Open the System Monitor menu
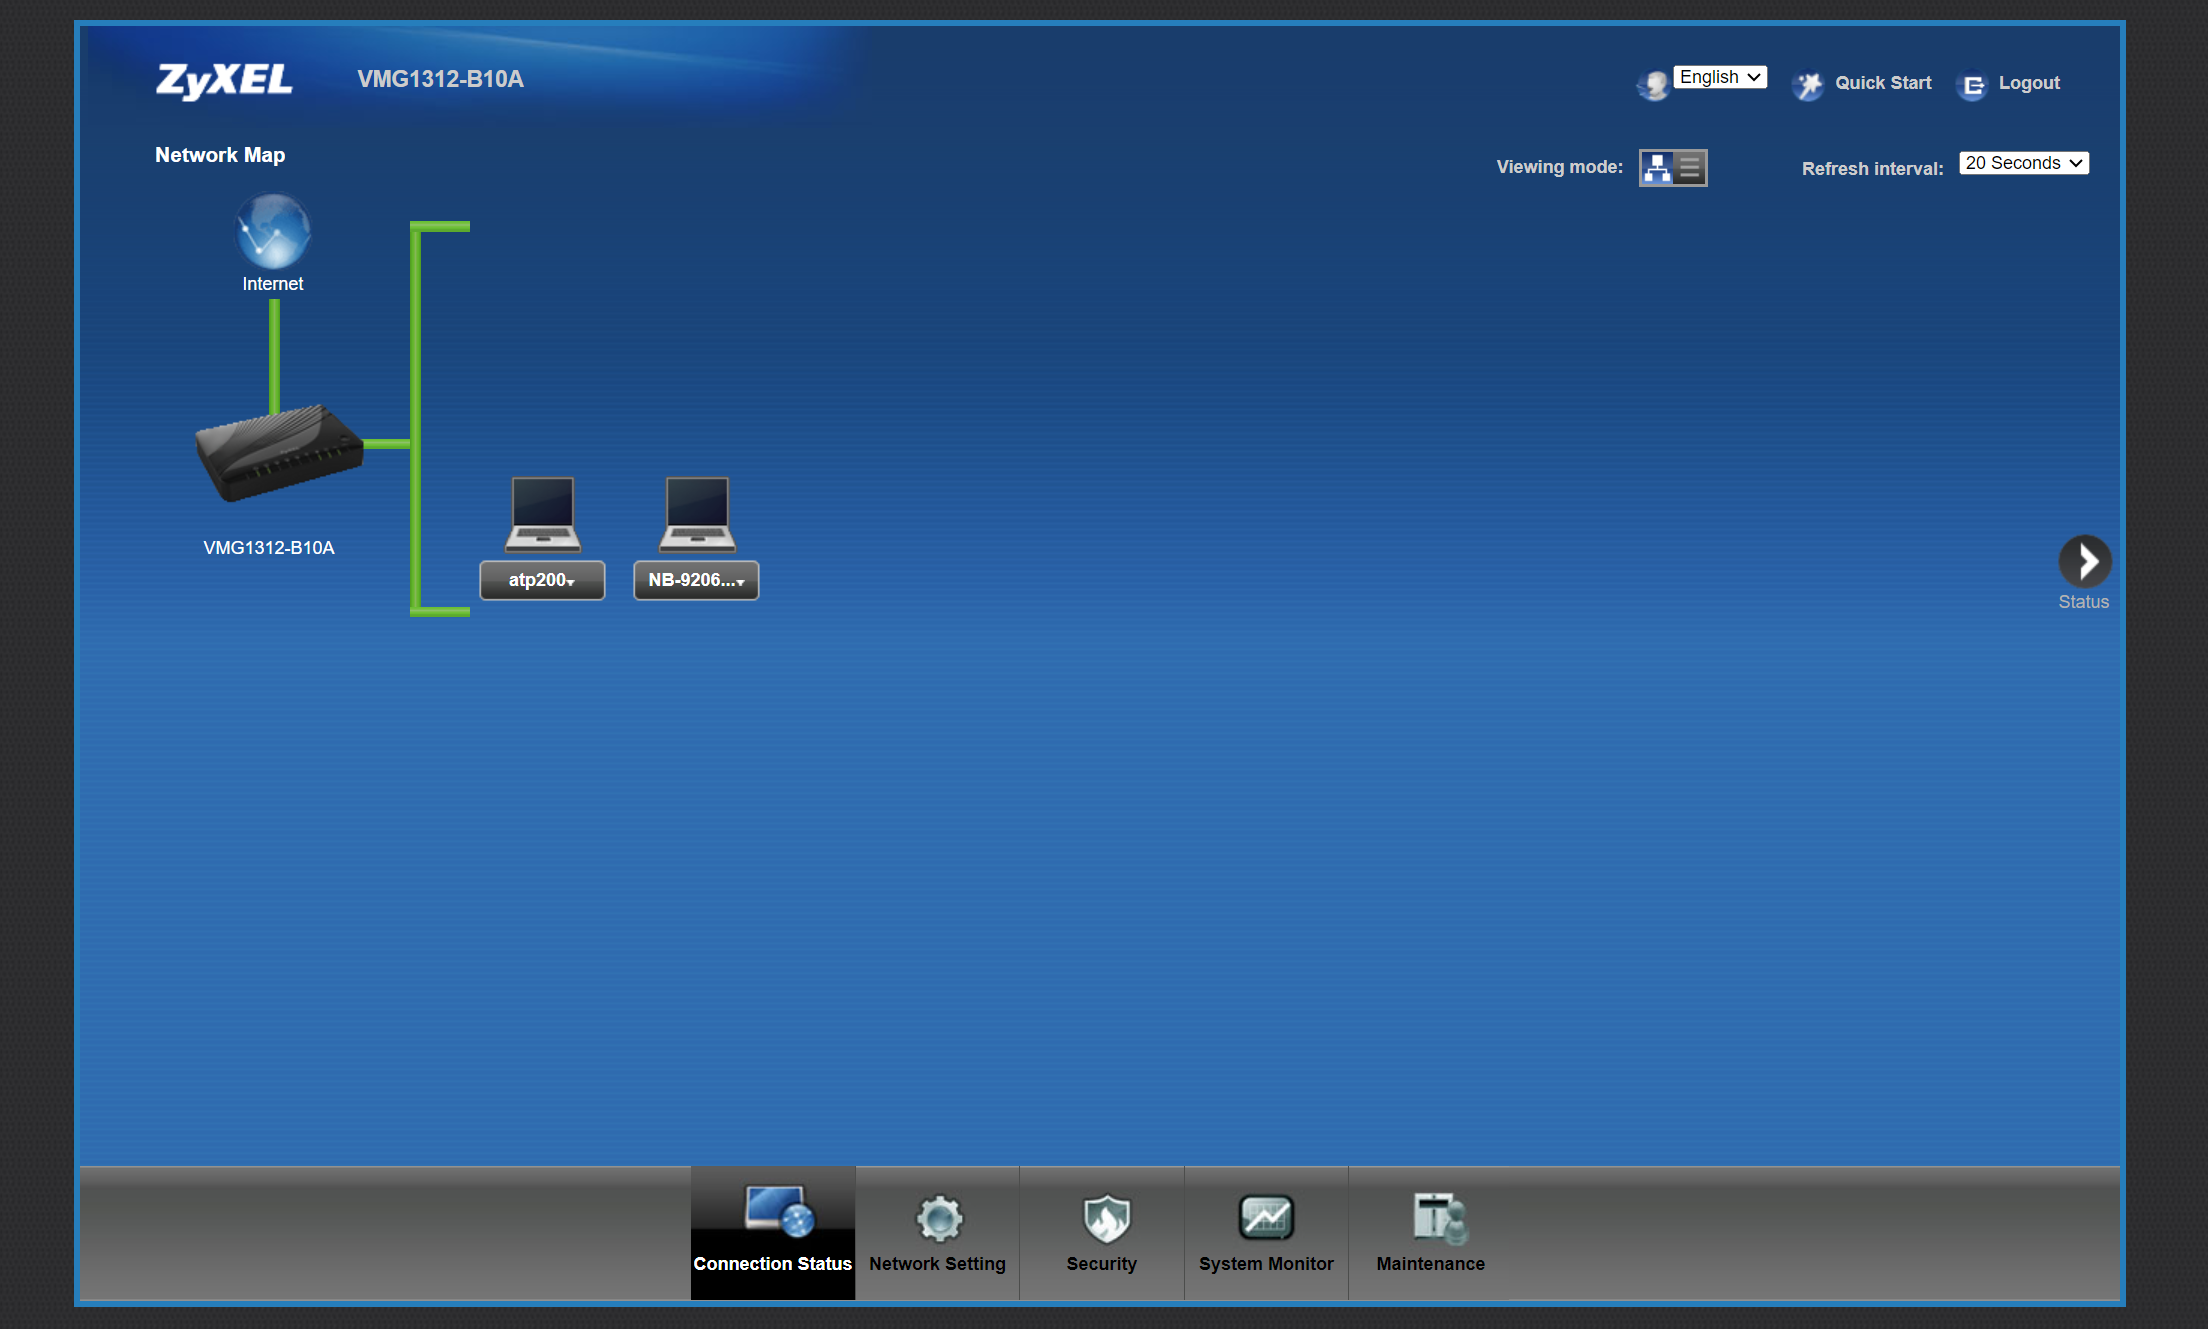2208x1329 pixels. (1266, 1233)
